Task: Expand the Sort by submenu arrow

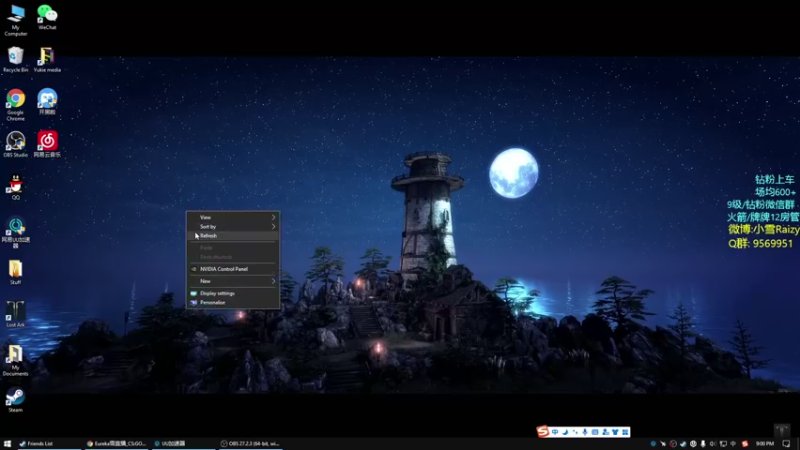Action: (x=273, y=227)
